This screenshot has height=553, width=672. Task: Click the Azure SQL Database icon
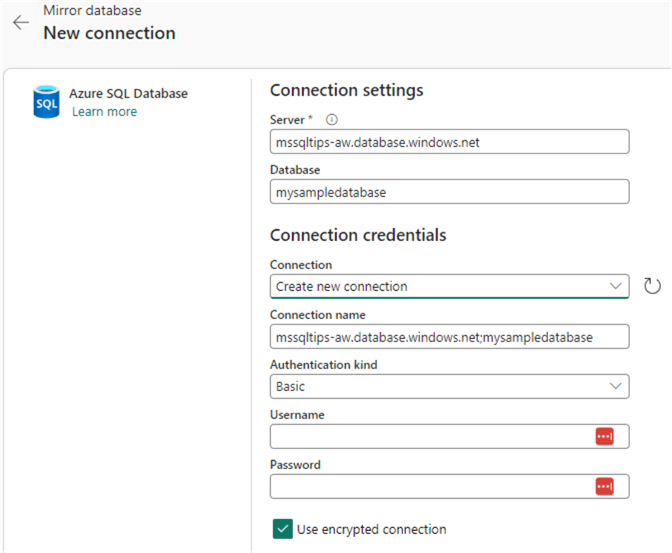[x=46, y=103]
